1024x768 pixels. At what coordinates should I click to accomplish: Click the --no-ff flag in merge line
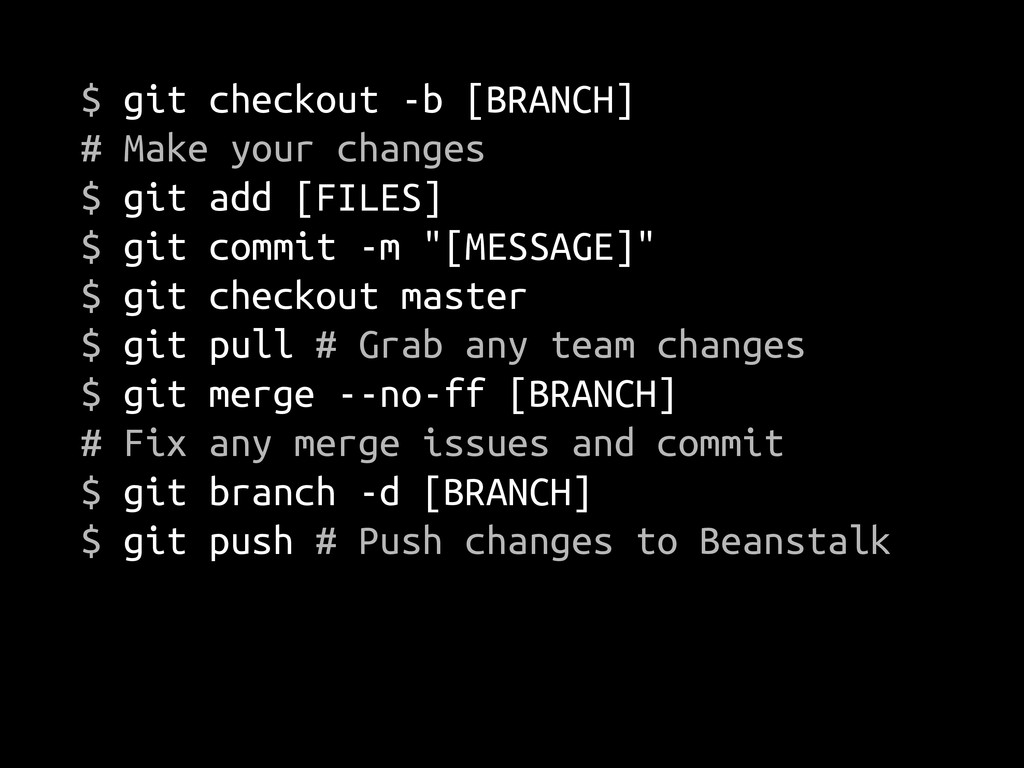tap(412, 394)
